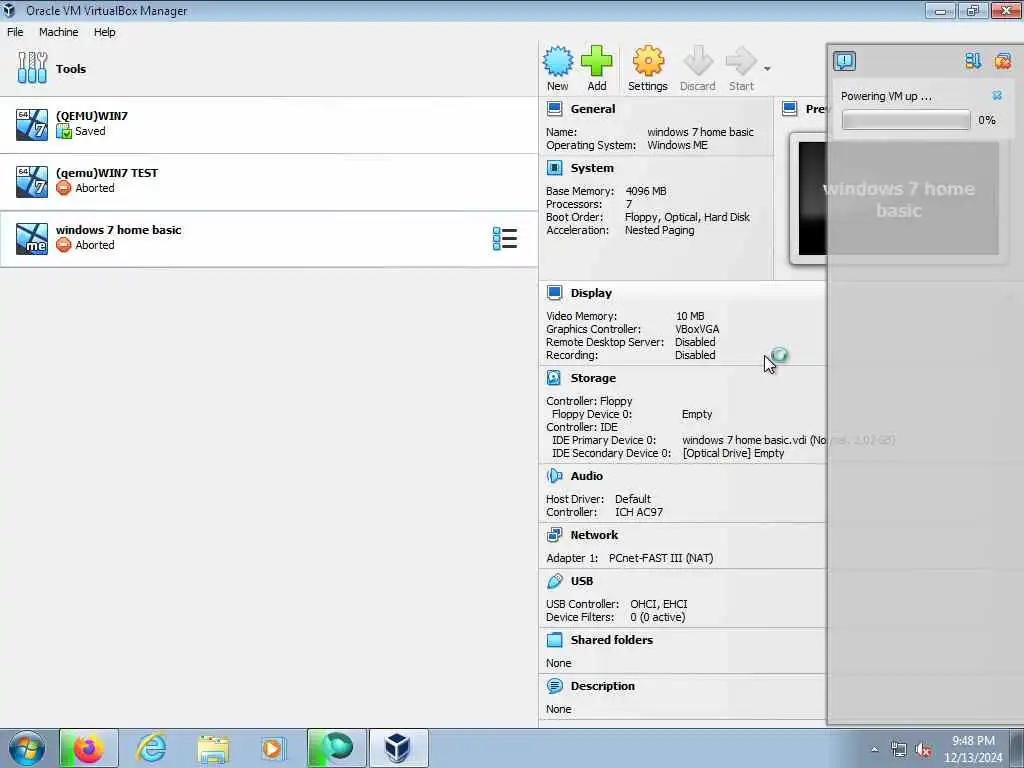Click the 4096 MB base memory value
Image resolution: width=1024 pixels, height=768 pixels.
pyautogui.click(x=645, y=191)
